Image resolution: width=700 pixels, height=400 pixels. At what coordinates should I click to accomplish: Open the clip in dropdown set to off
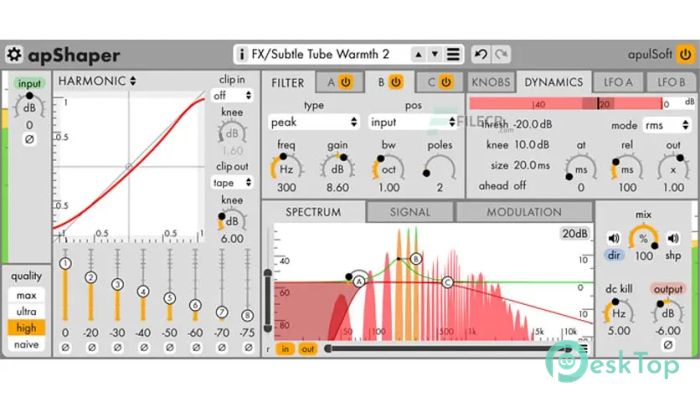click(x=232, y=95)
